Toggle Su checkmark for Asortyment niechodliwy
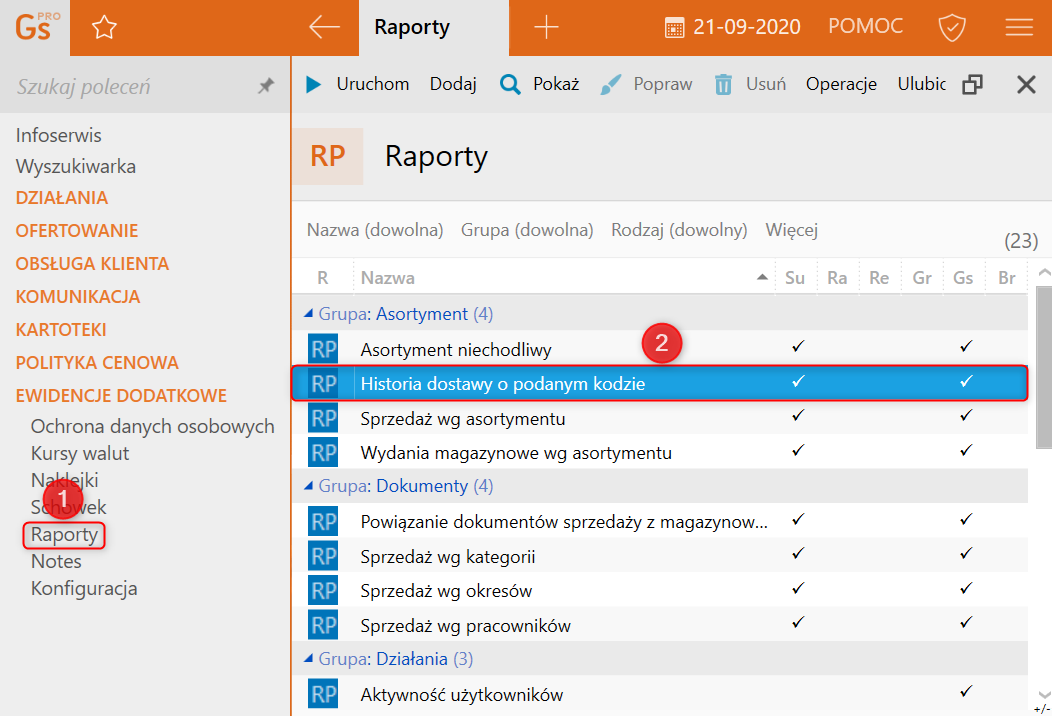This screenshot has height=716, width=1052. [797, 348]
